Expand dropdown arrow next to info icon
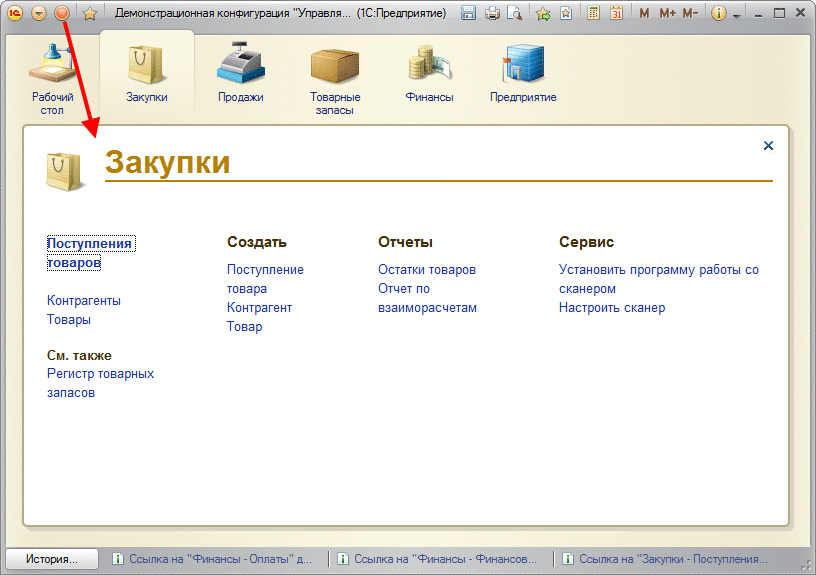The height and width of the screenshot is (575, 816). 736,16
